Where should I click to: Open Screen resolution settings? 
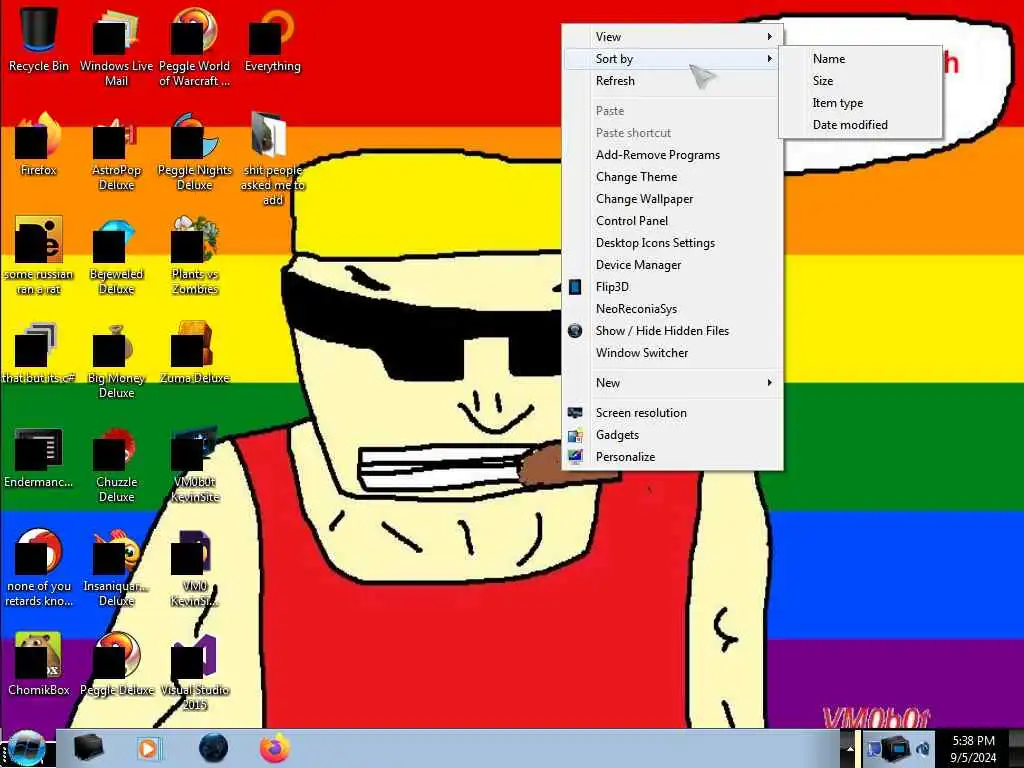673,413
